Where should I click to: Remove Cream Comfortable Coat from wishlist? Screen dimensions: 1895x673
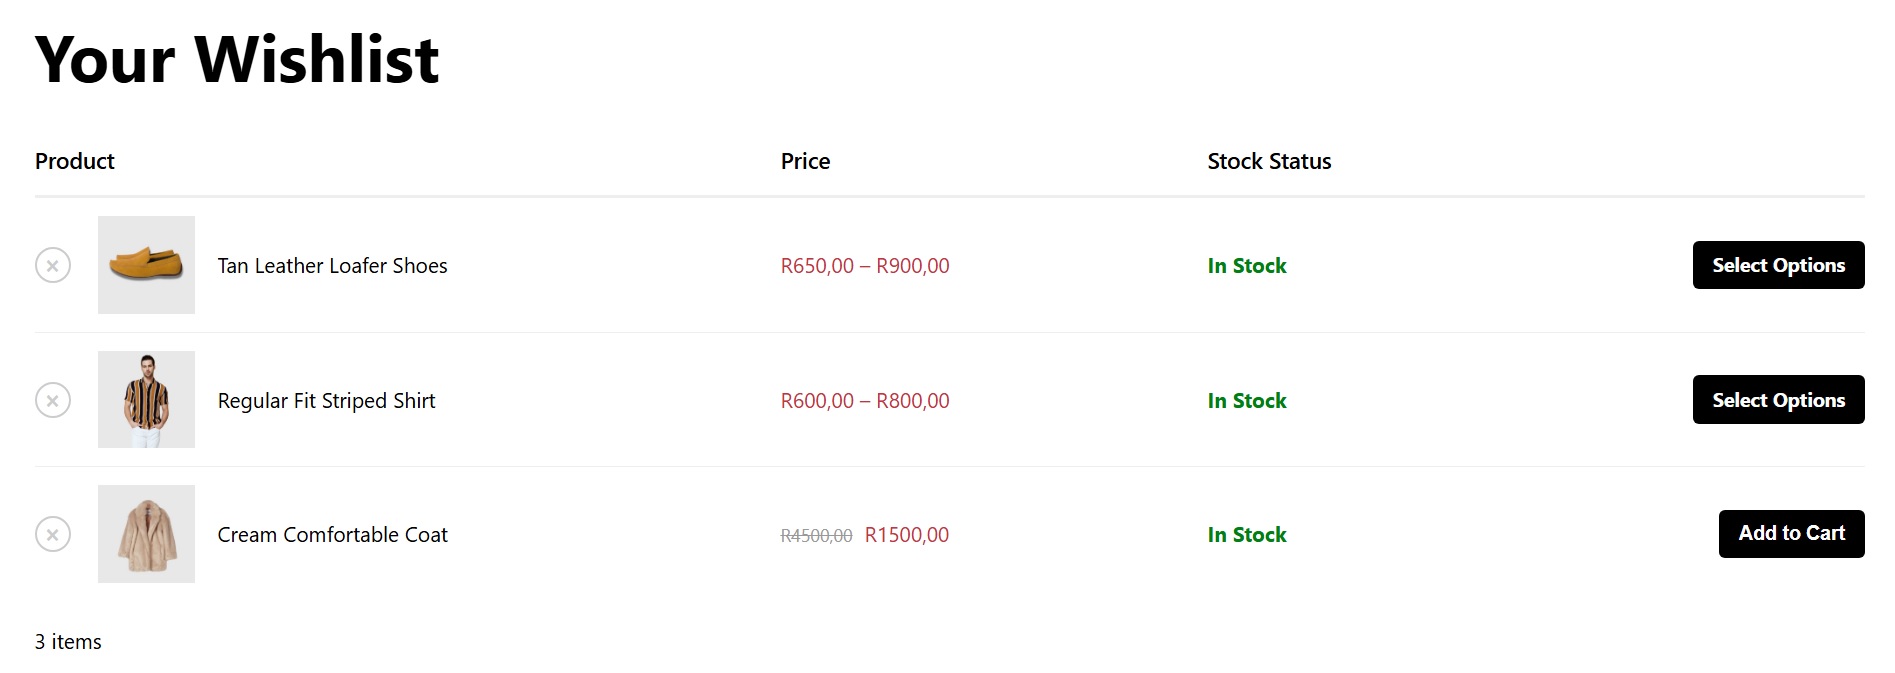coord(53,534)
